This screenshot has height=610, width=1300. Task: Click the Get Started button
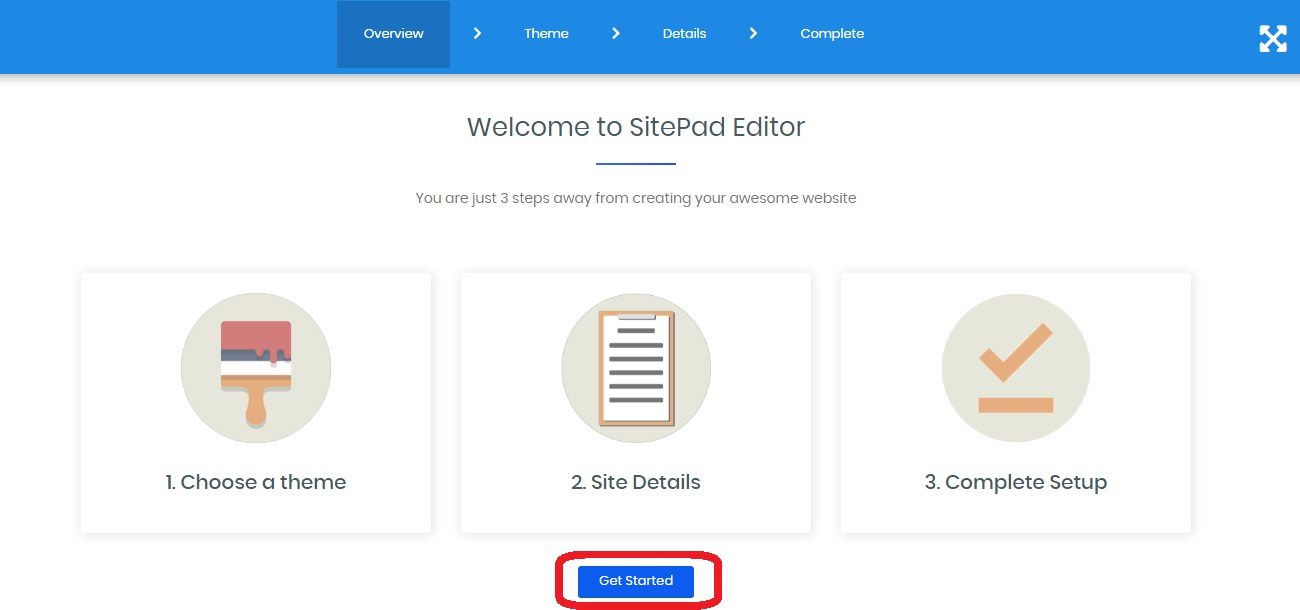(x=636, y=581)
